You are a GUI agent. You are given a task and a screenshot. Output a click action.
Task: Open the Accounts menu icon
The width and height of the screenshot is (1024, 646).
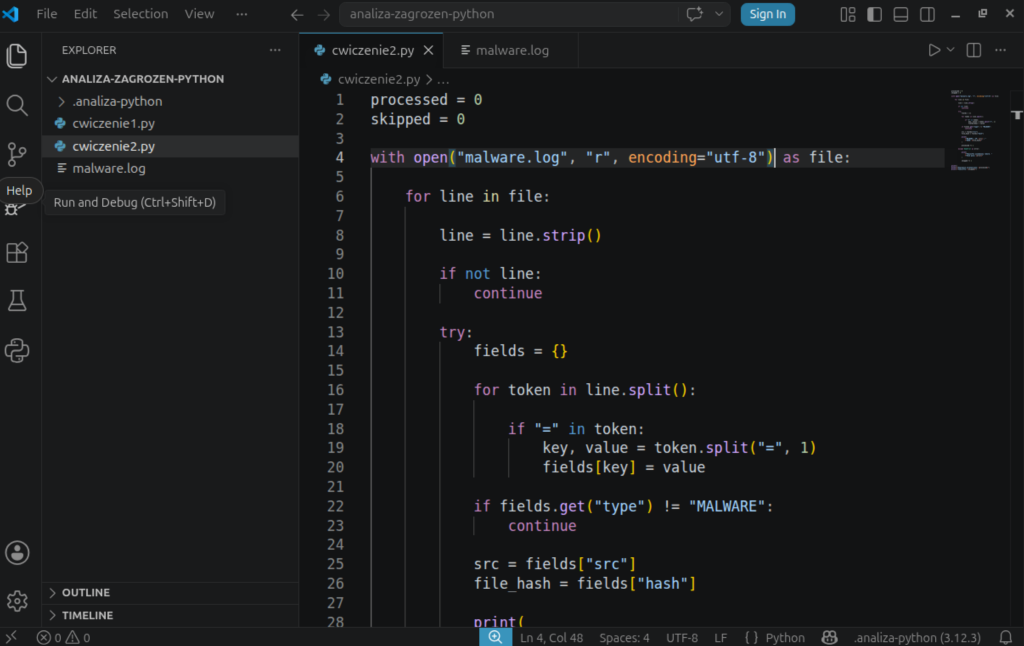tap(17, 553)
